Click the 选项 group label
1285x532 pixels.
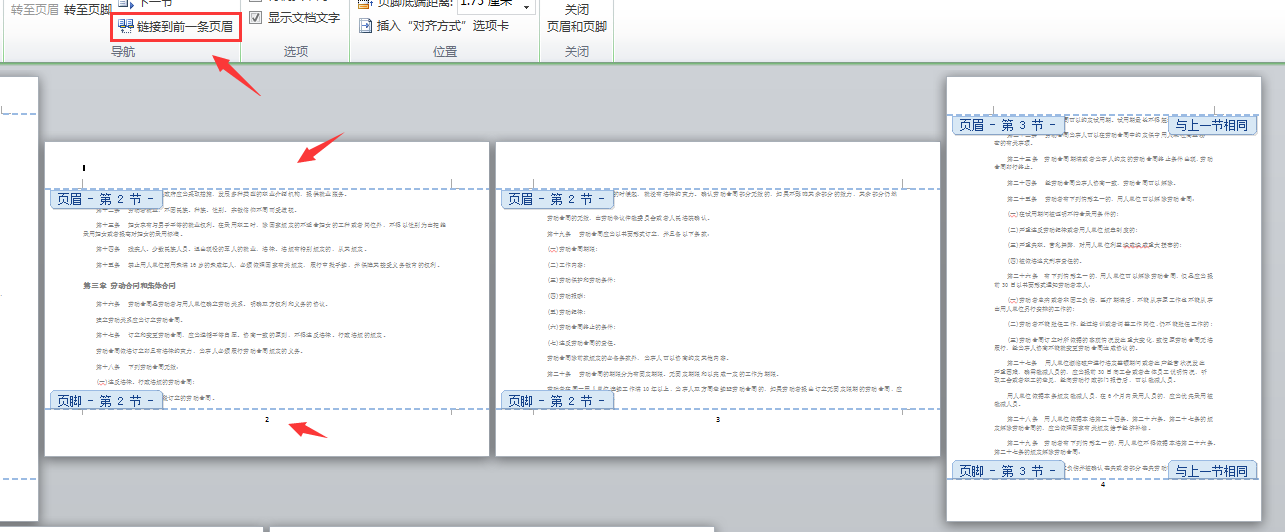click(x=296, y=52)
